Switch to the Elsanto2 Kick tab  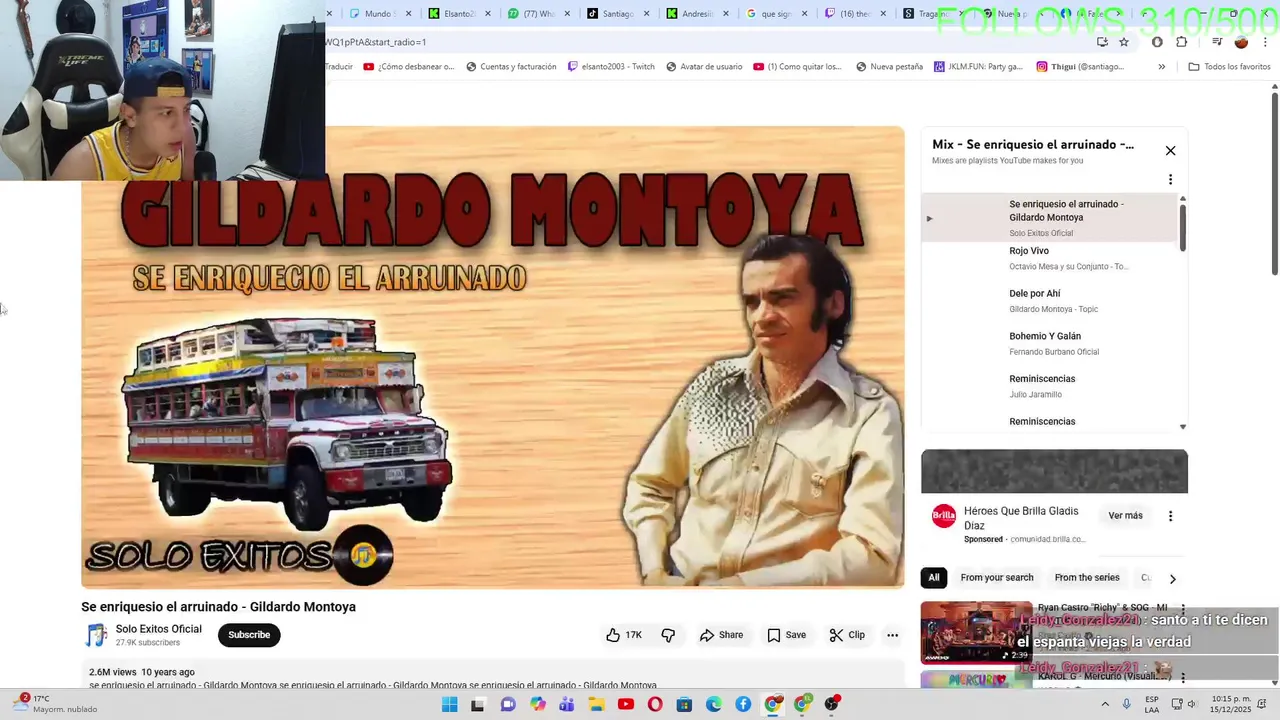click(x=458, y=14)
